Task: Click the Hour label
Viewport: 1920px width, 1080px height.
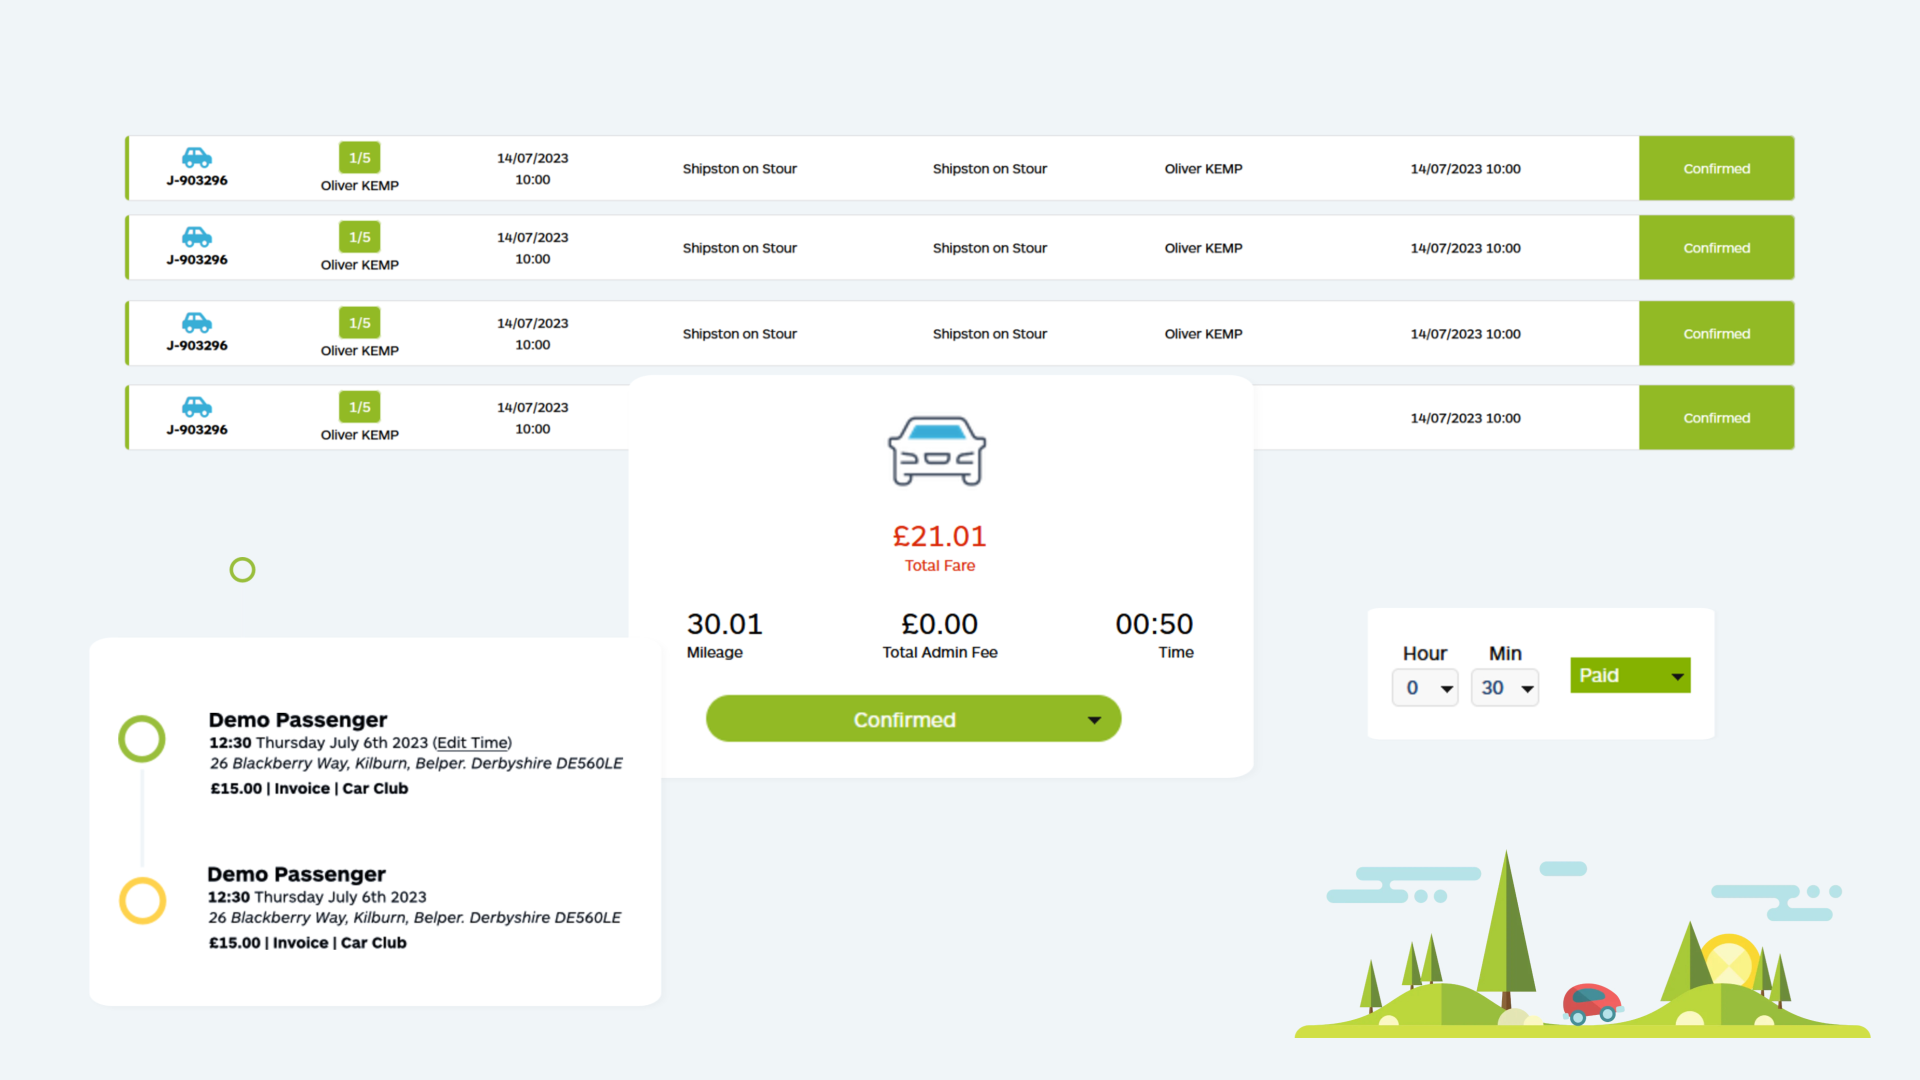Action: [x=1425, y=653]
